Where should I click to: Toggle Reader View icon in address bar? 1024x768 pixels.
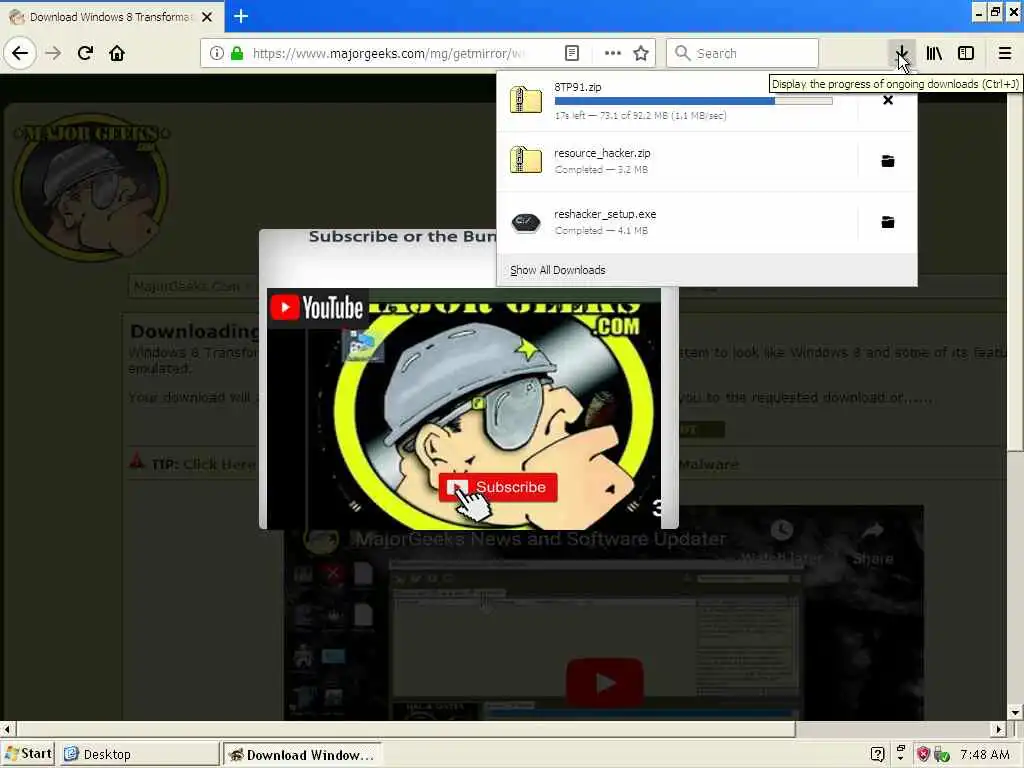pyautogui.click(x=571, y=53)
